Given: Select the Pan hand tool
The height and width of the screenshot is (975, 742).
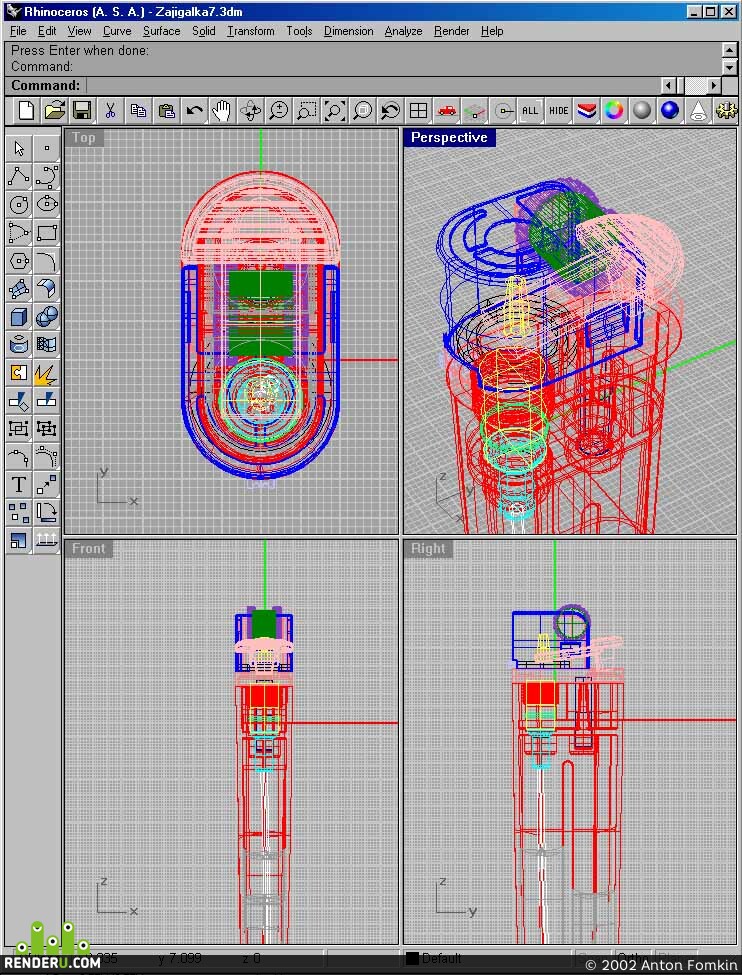Looking at the screenshot, I should point(221,111).
